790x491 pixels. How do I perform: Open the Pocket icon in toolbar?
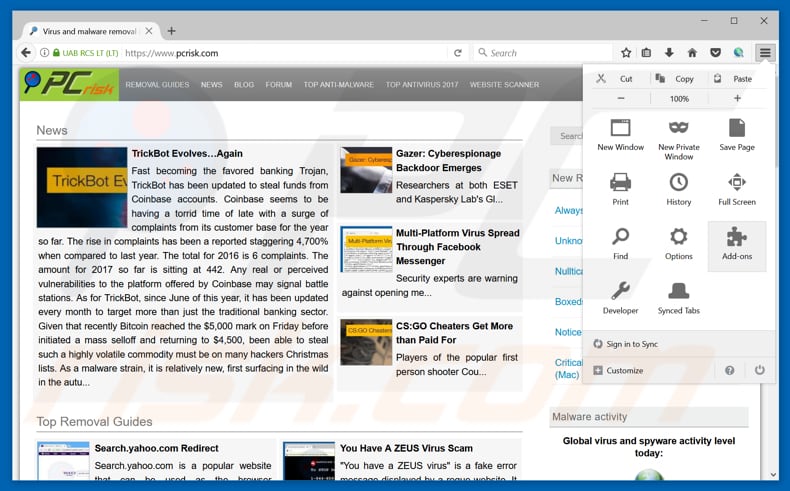(x=715, y=52)
